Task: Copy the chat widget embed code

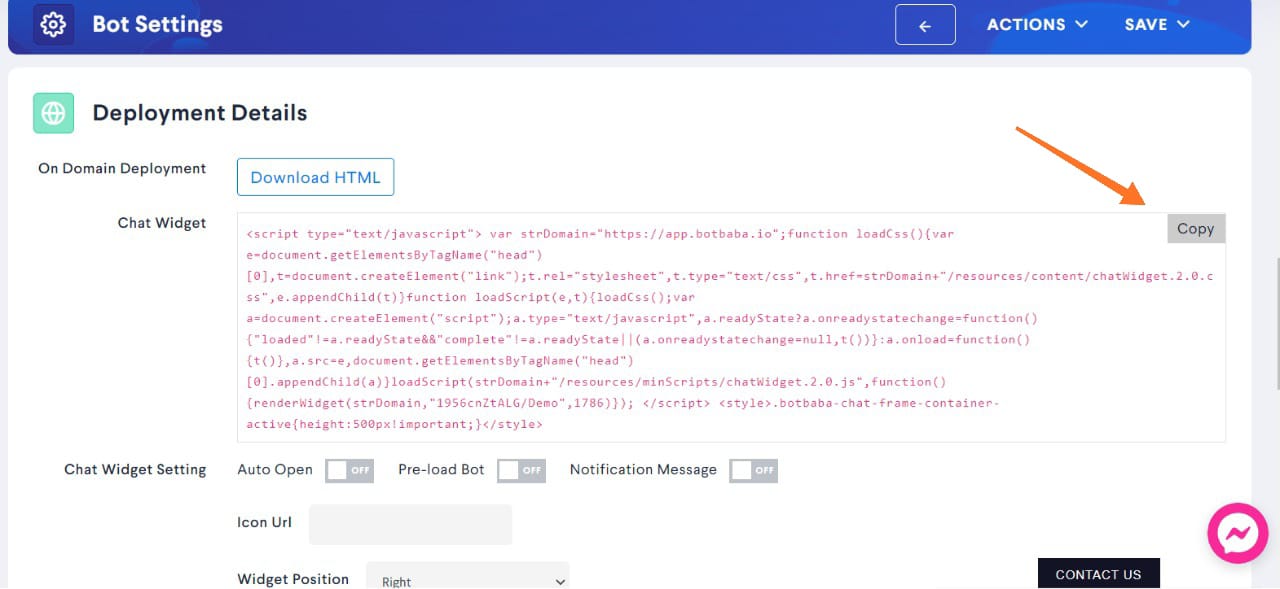Action: [x=1195, y=228]
